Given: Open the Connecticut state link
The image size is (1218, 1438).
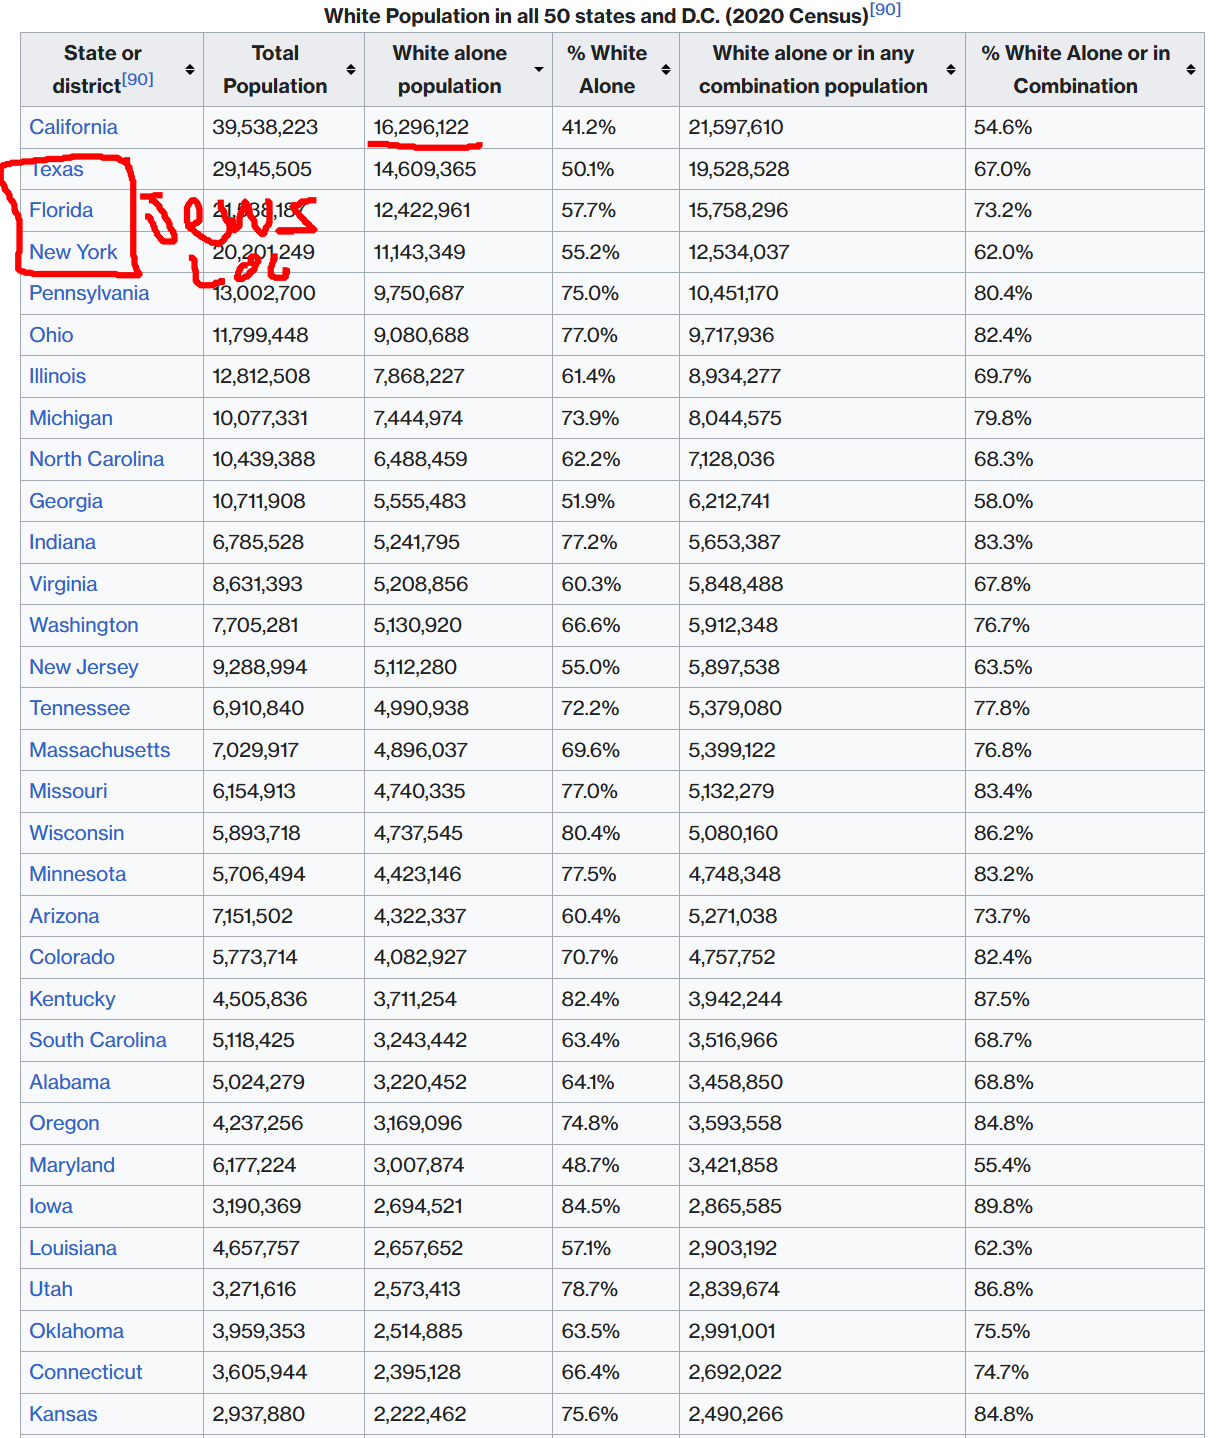Looking at the screenshot, I should click(85, 1372).
